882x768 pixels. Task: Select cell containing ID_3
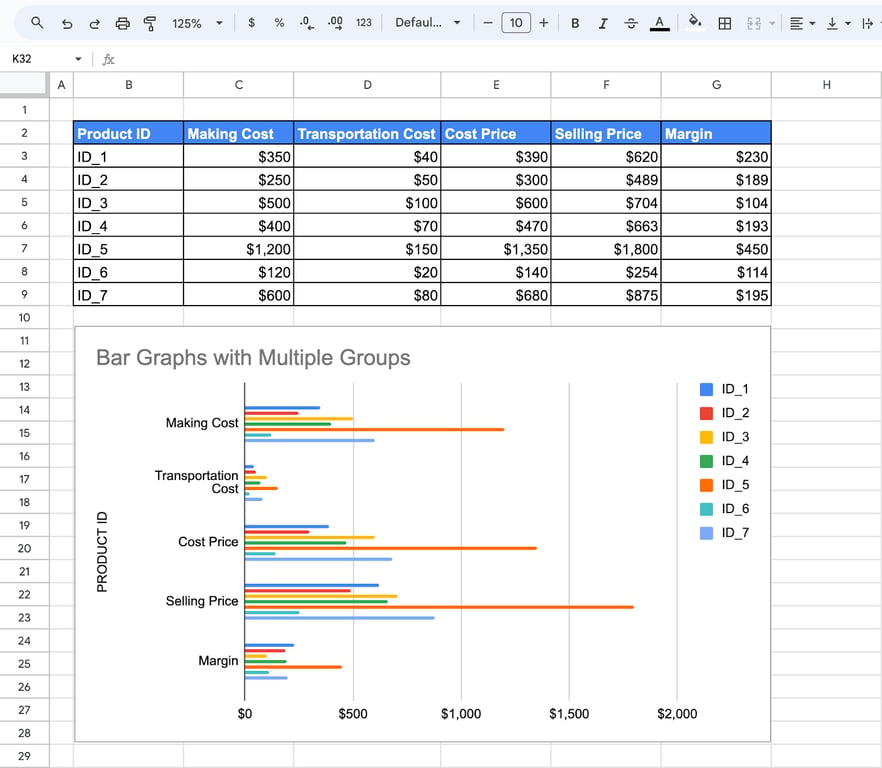click(x=128, y=203)
